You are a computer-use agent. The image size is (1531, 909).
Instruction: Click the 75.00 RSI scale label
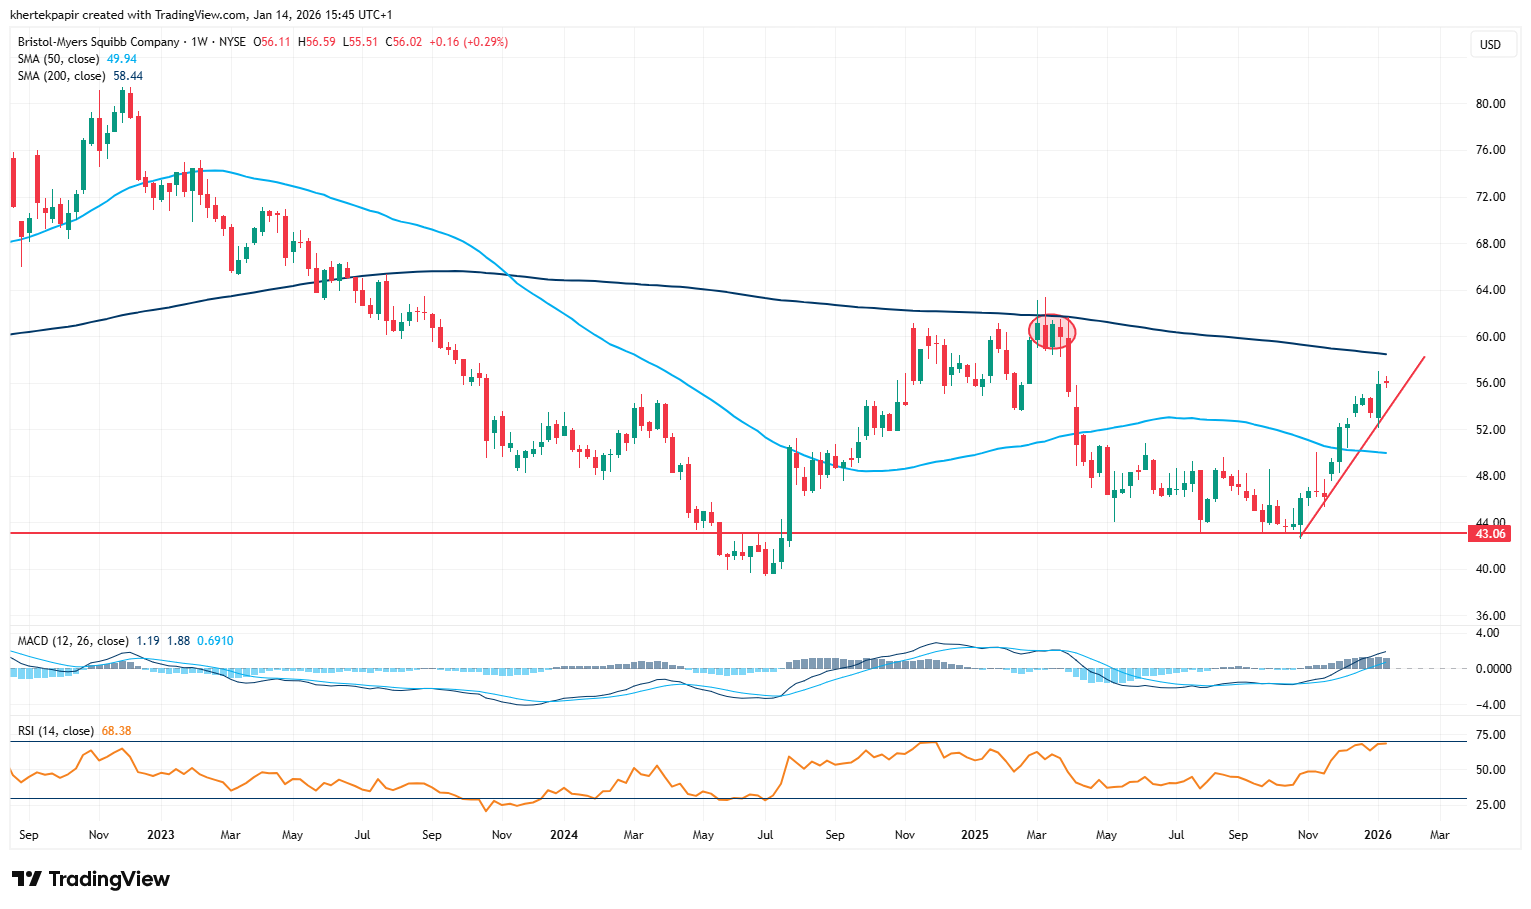pyautogui.click(x=1490, y=735)
